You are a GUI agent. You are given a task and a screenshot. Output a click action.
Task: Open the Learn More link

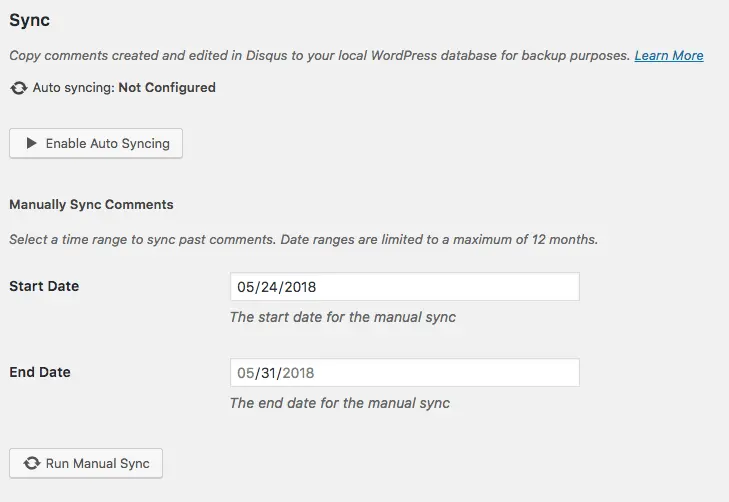pos(669,55)
